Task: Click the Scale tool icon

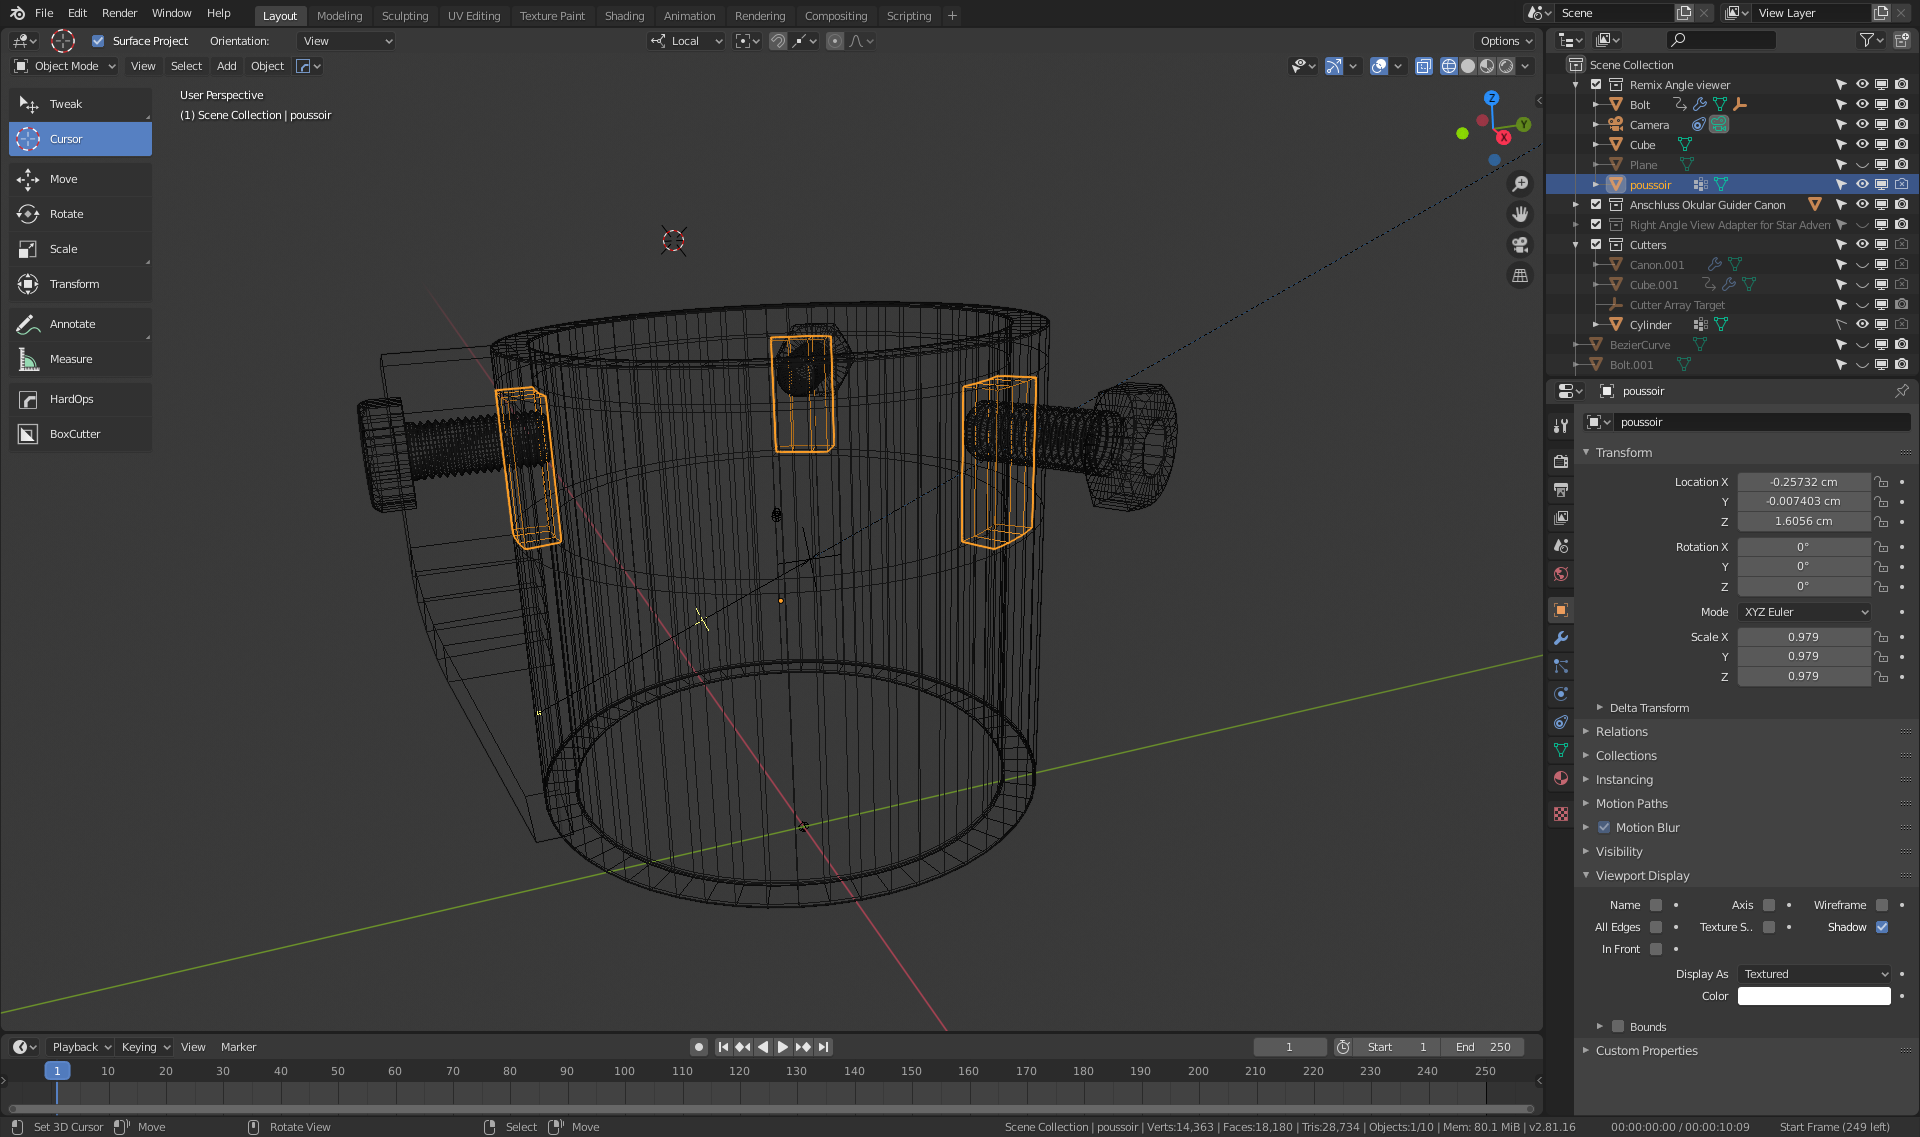Action: click(28, 249)
